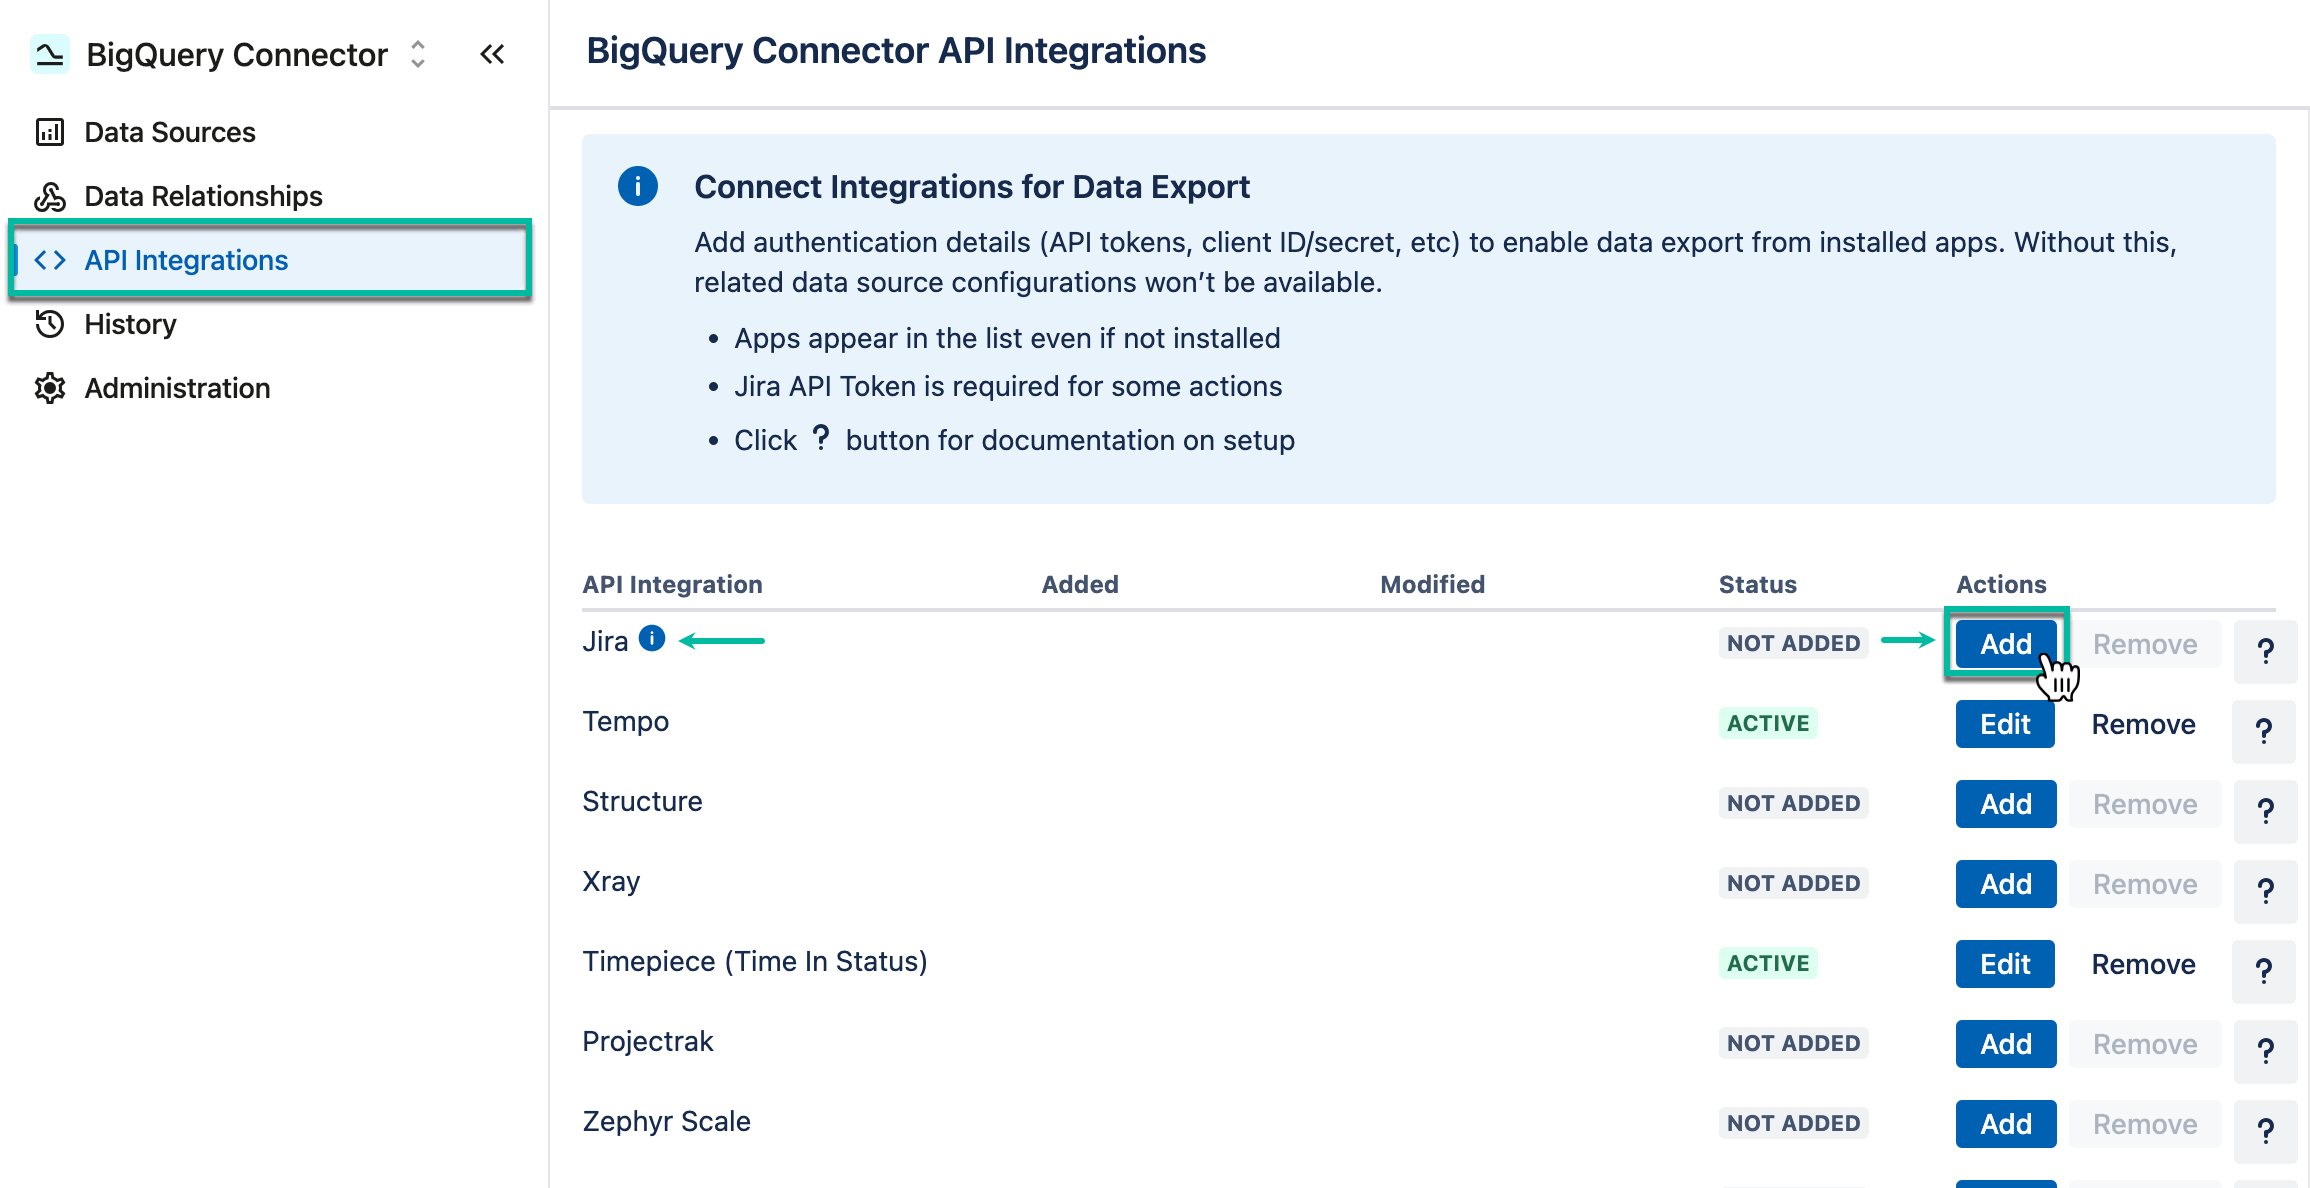
Task: Click the BigQuery Connector app logo icon
Action: (x=49, y=54)
